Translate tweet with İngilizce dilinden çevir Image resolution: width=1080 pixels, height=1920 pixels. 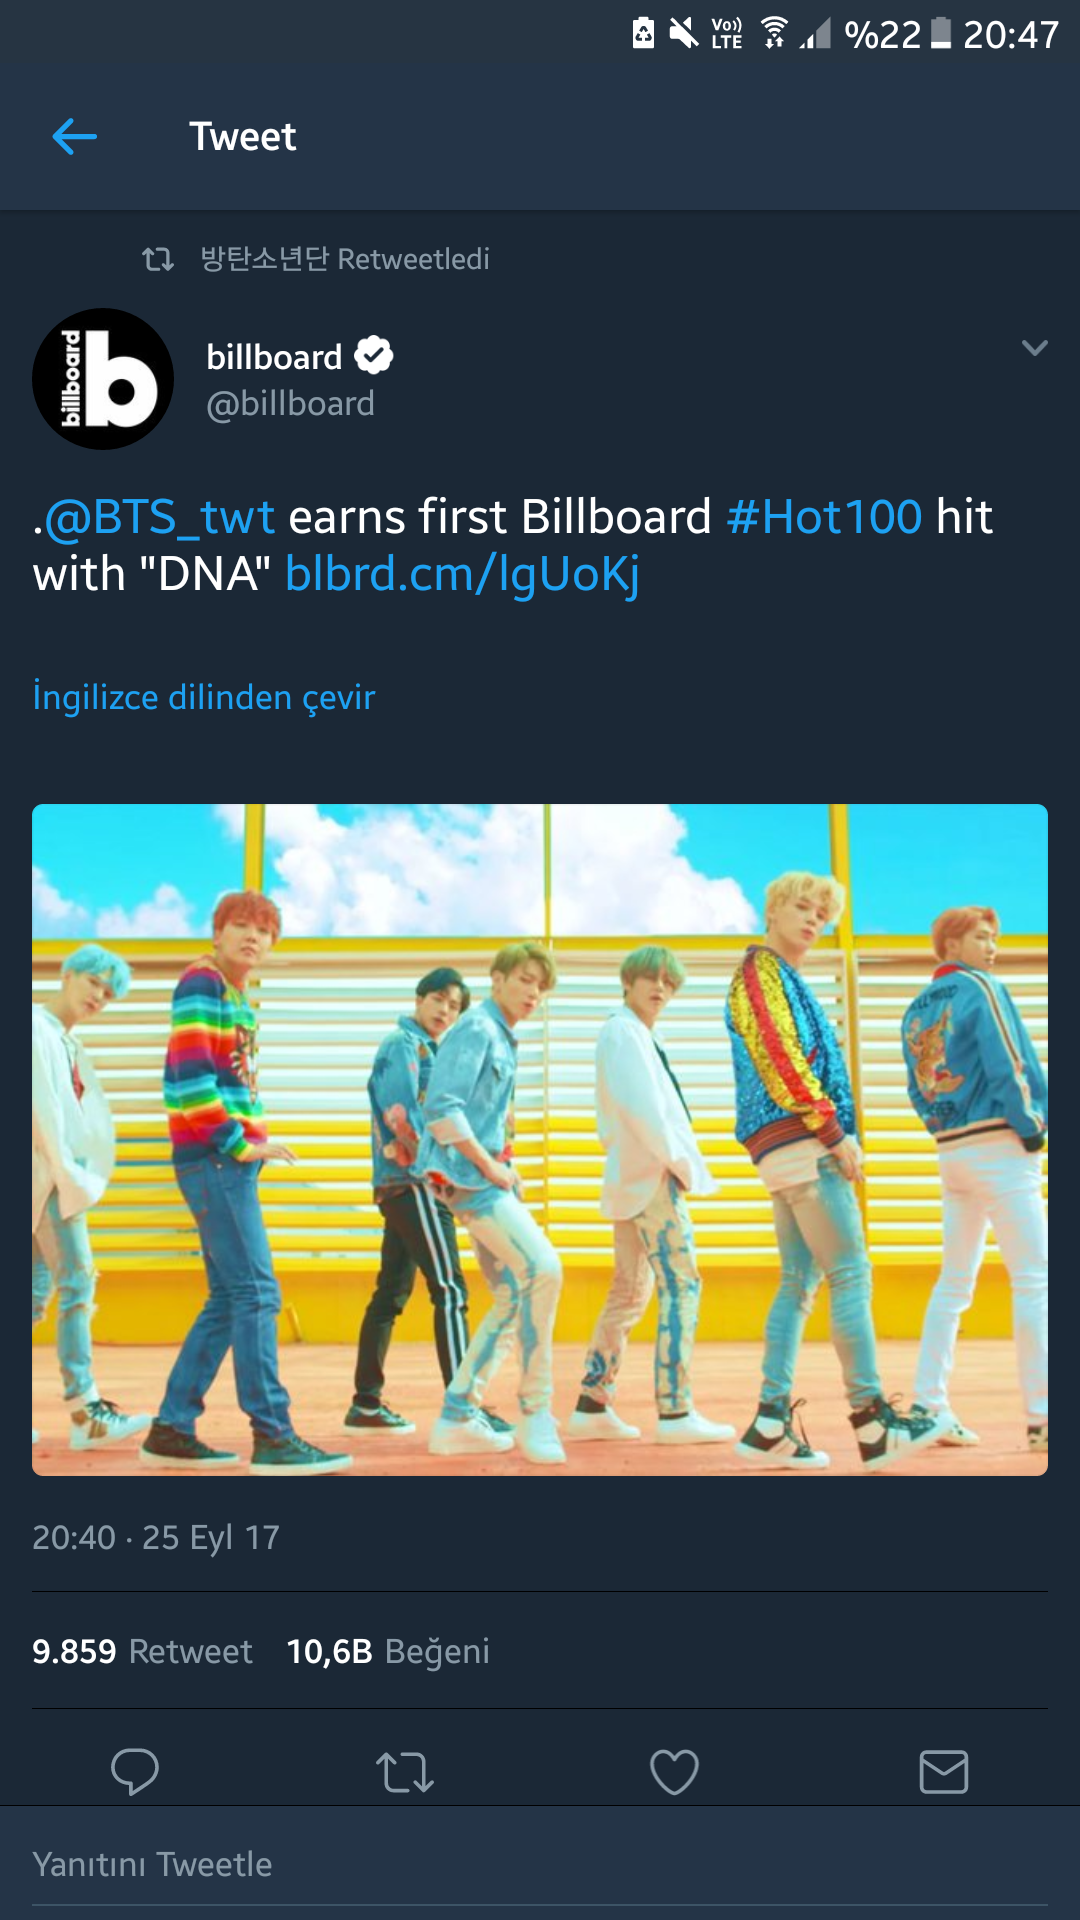click(204, 697)
